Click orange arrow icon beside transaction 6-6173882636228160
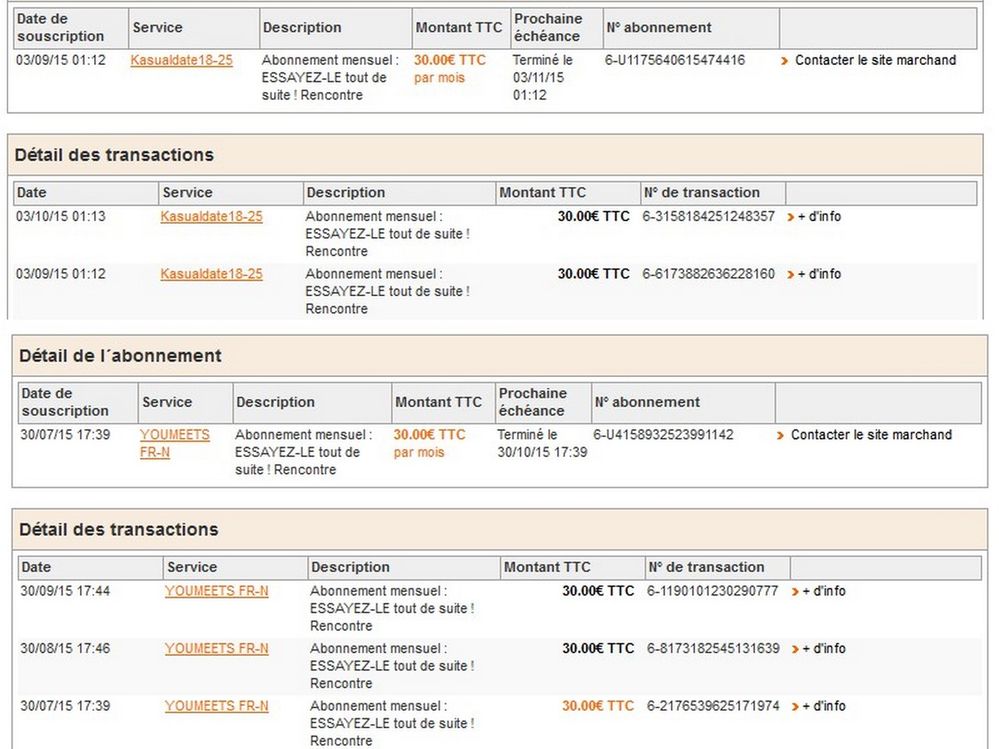The image size is (999, 749). [x=791, y=274]
